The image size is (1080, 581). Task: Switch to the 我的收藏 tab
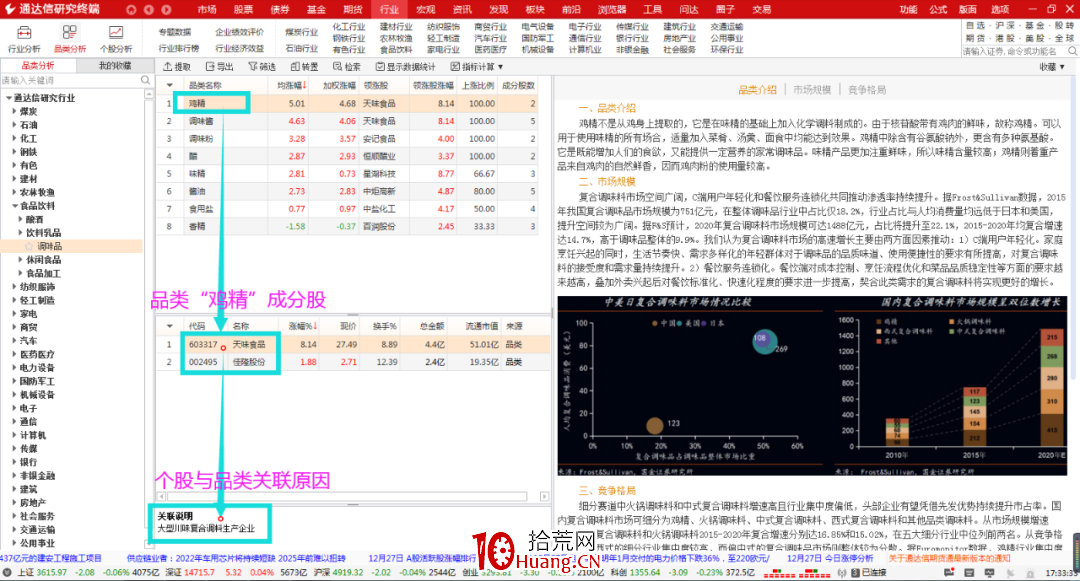coord(114,65)
